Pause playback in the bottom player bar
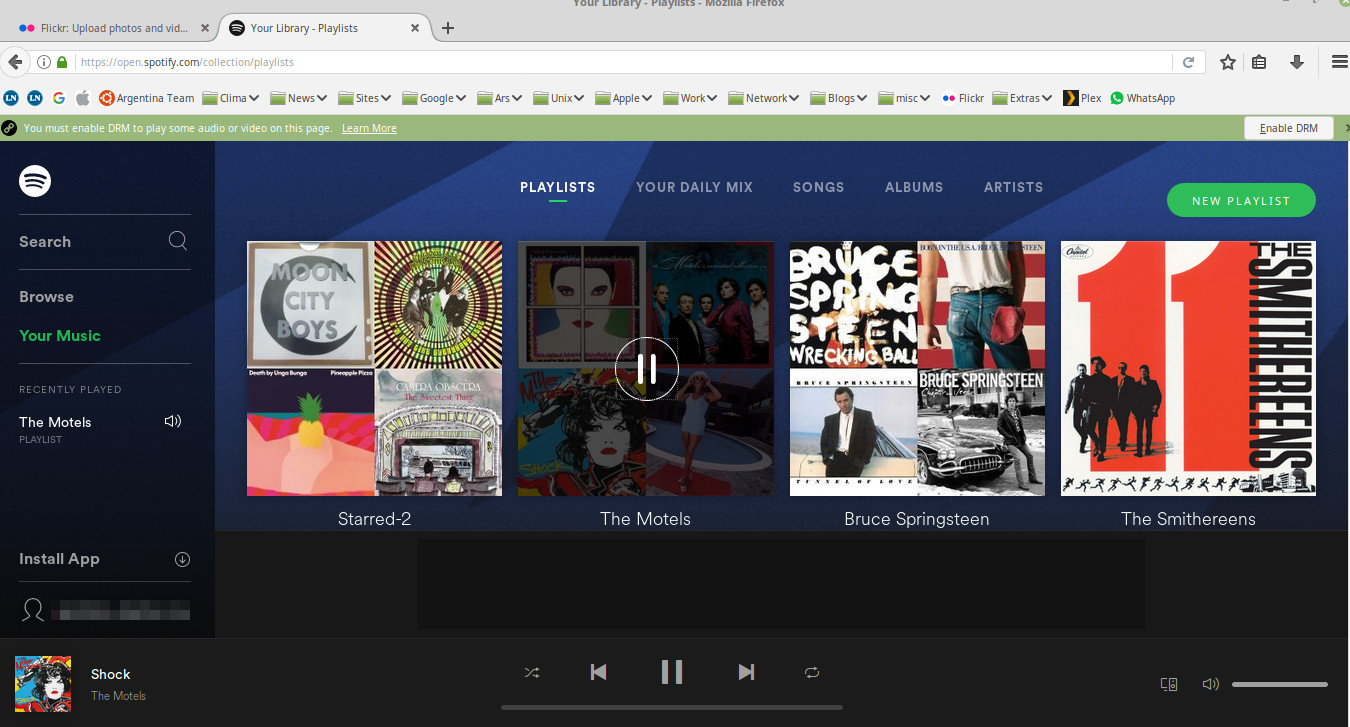Viewport: 1350px width, 727px height. pyautogui.click(x=672, y=672)
